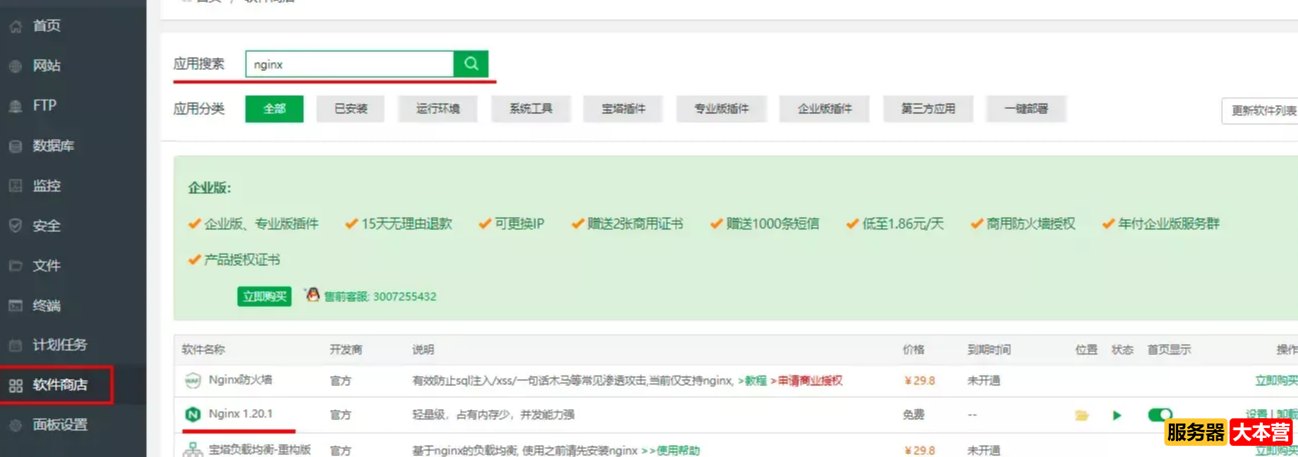Click the 软件名称 column header
1298x457 pixels.
coord(203,350)
